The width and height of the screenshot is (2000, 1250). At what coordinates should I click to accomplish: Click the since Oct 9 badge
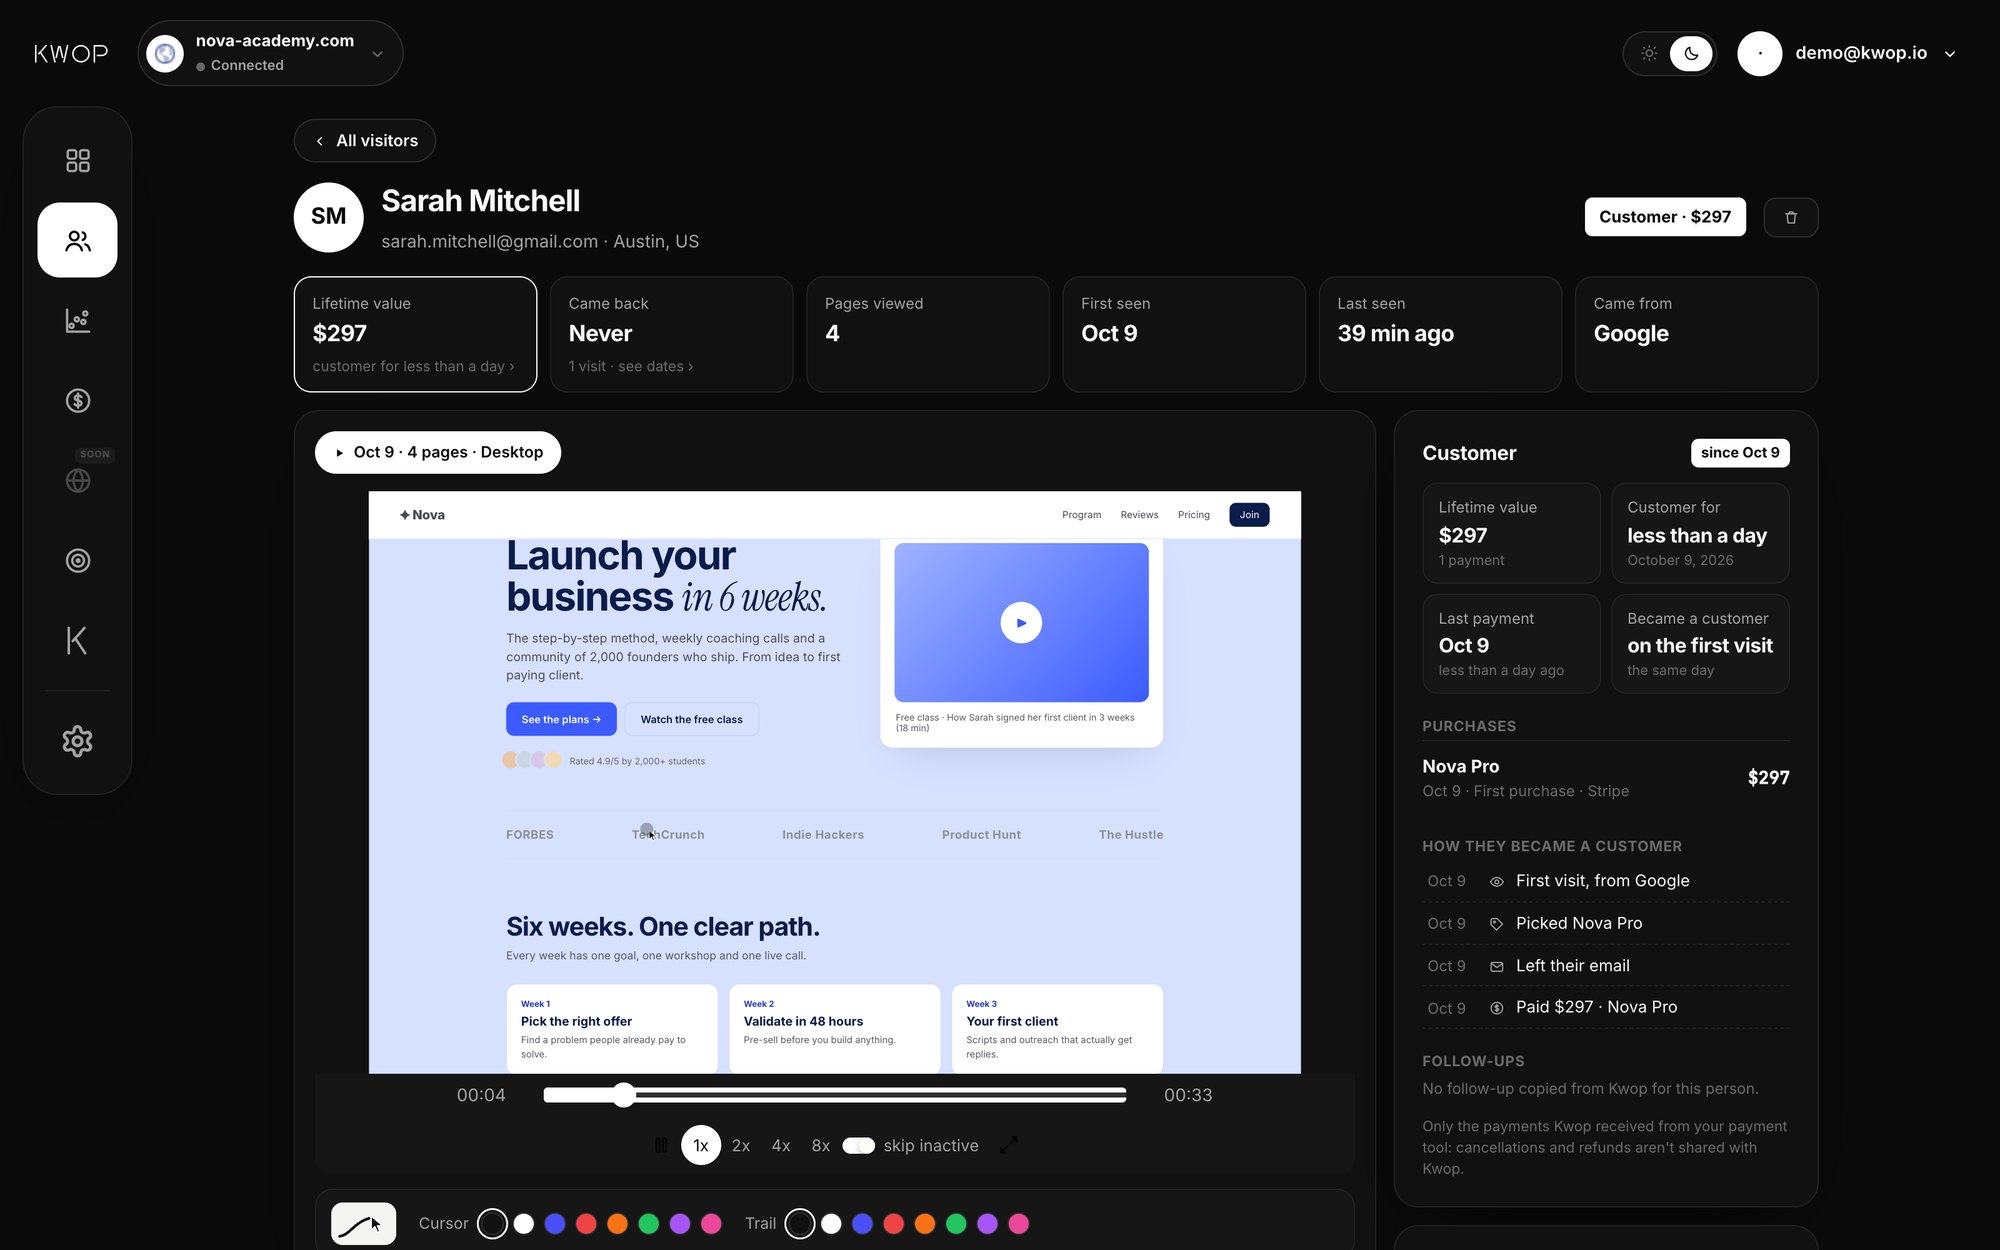pyautogui.click(x=1740, y=452)
